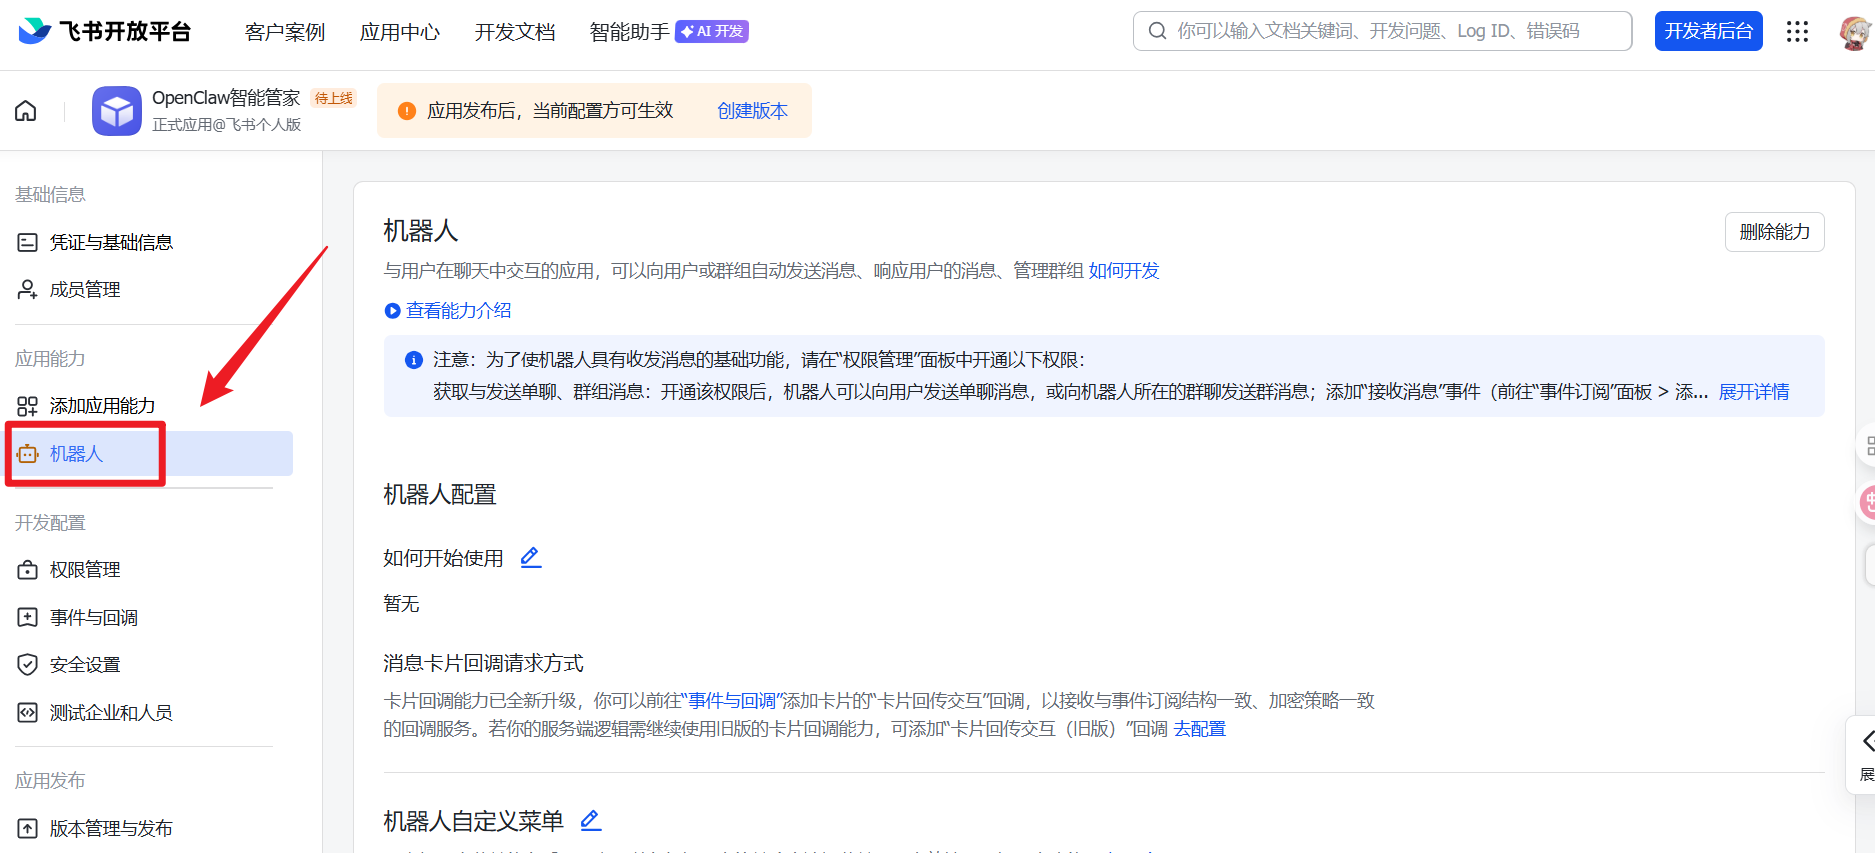Viewport: 1875px width, 853px height.
Task: Open the 如何开发 link
Action: pyautogui.click(x=1124, y=271)
